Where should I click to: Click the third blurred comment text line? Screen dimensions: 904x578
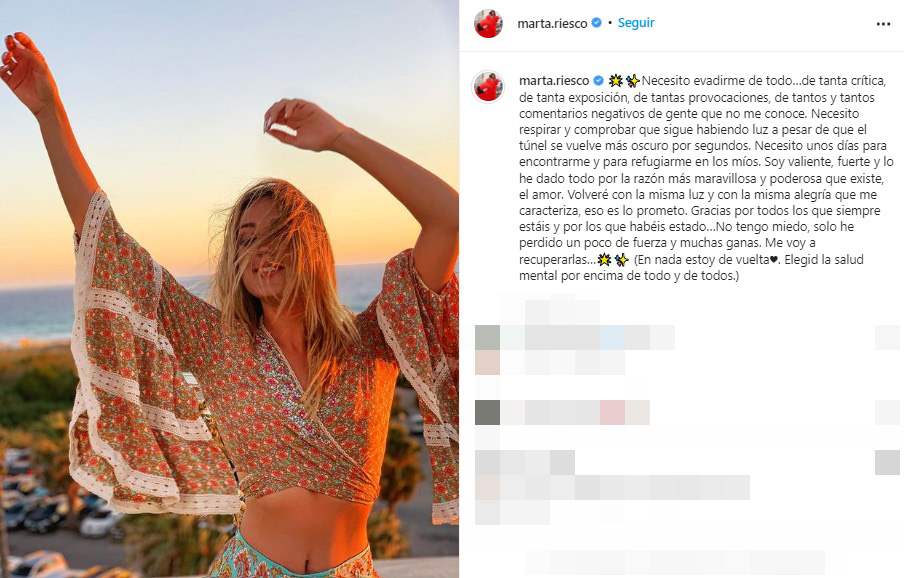624,488
